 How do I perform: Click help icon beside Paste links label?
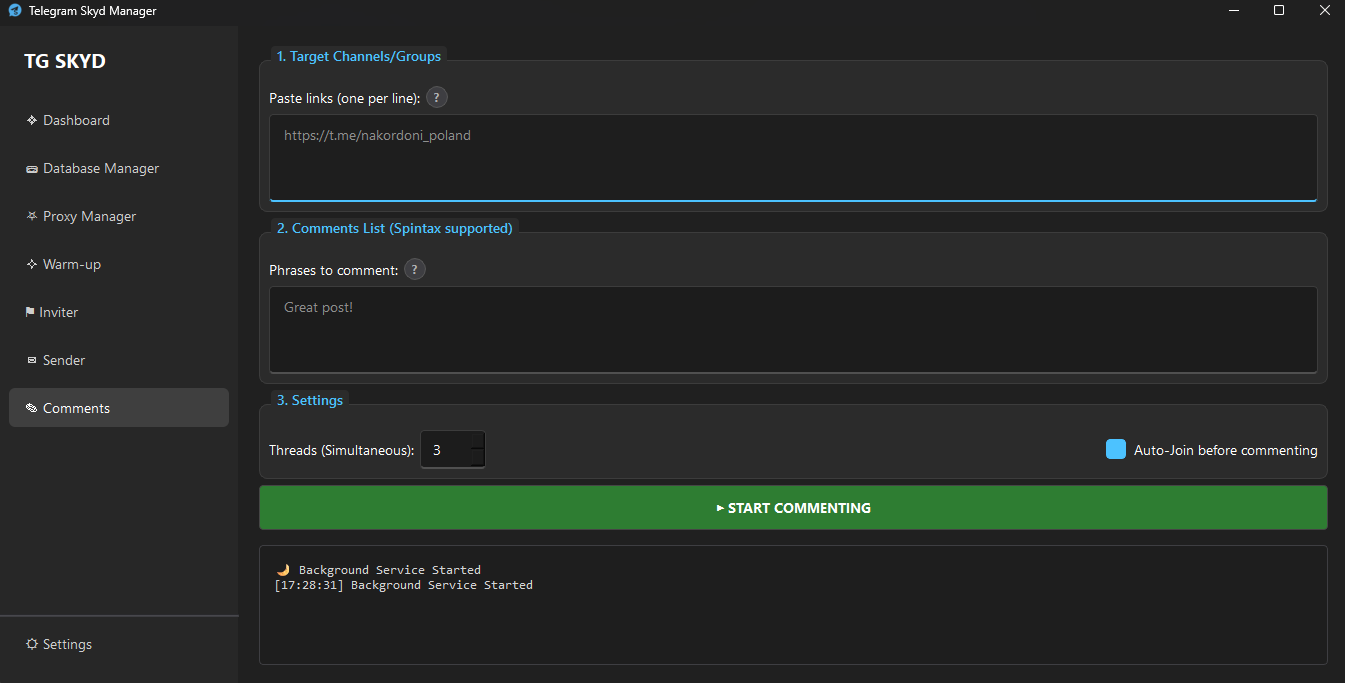click(436, 98)
